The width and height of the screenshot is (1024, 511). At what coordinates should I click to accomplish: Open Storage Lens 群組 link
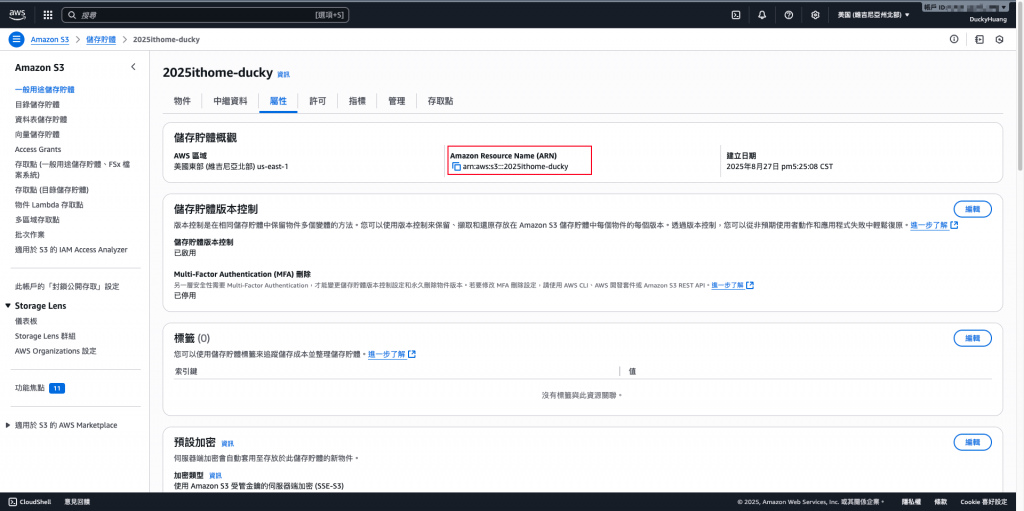(x=45, y=336)
